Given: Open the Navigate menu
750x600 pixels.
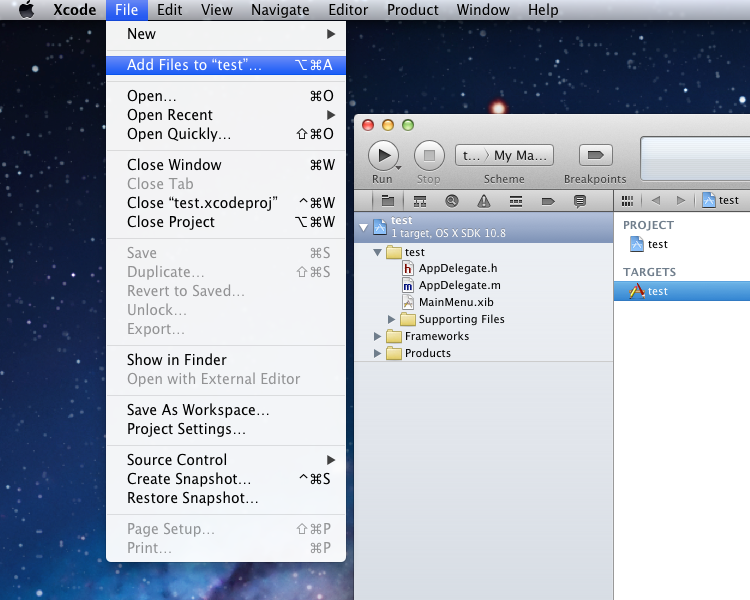Looking at the screenshot, I should click(x=280, y=10).
